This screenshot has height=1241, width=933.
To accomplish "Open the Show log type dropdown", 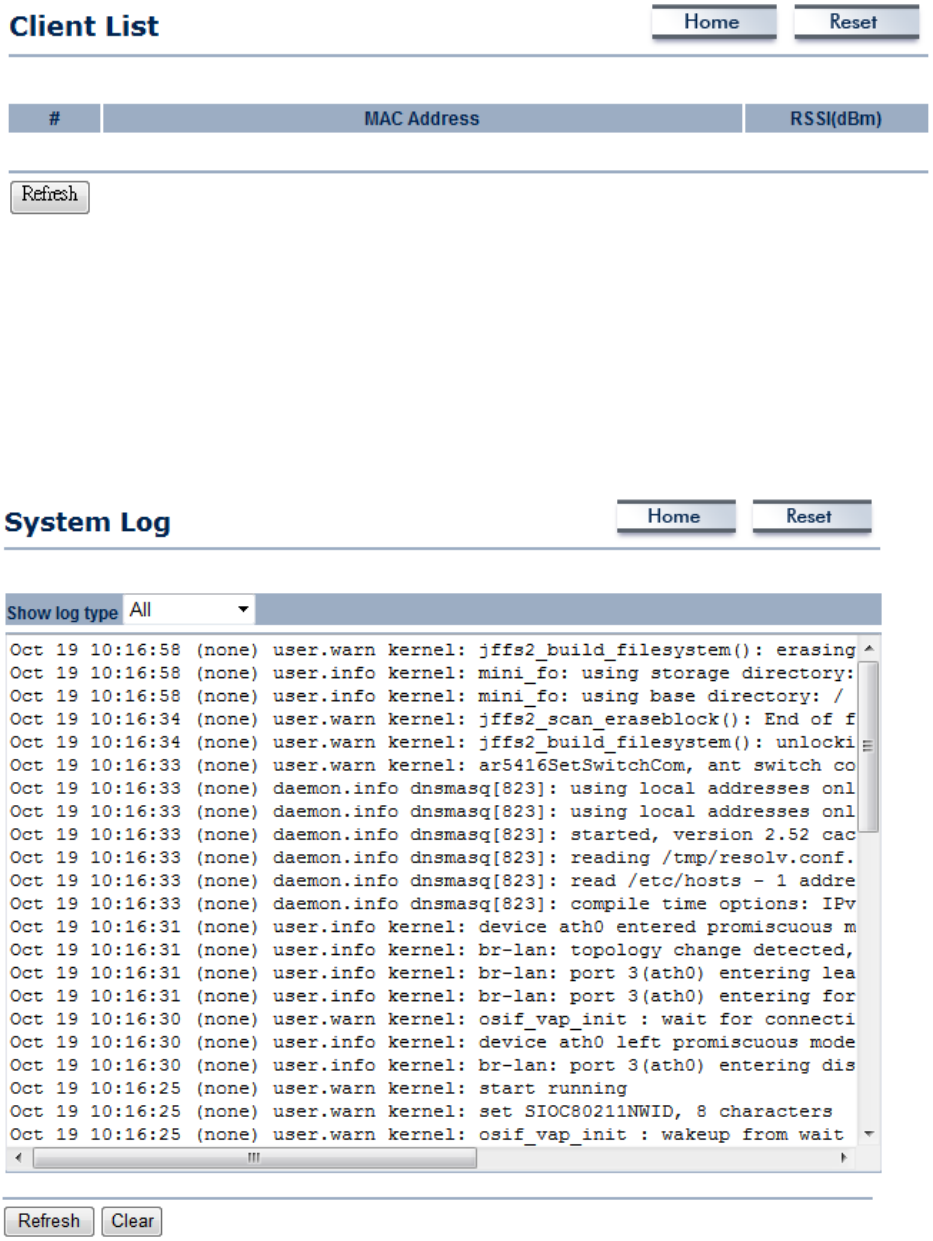I will coord(189,609).
